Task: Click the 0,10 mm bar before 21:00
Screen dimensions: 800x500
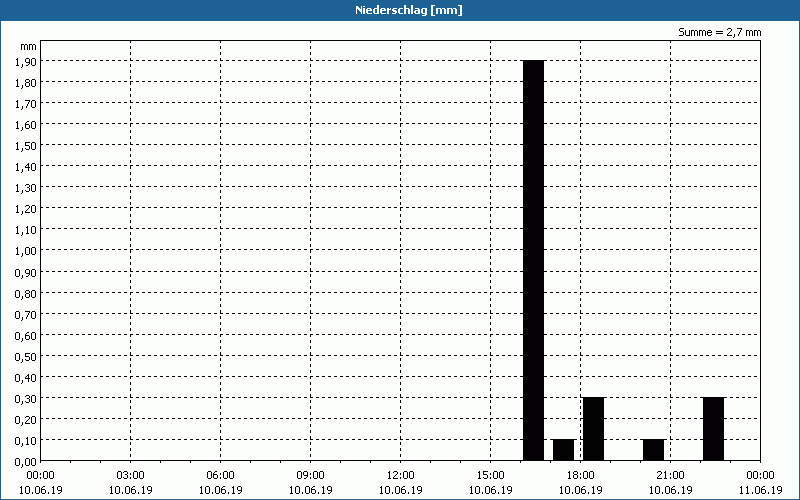Action: point(654,450)
